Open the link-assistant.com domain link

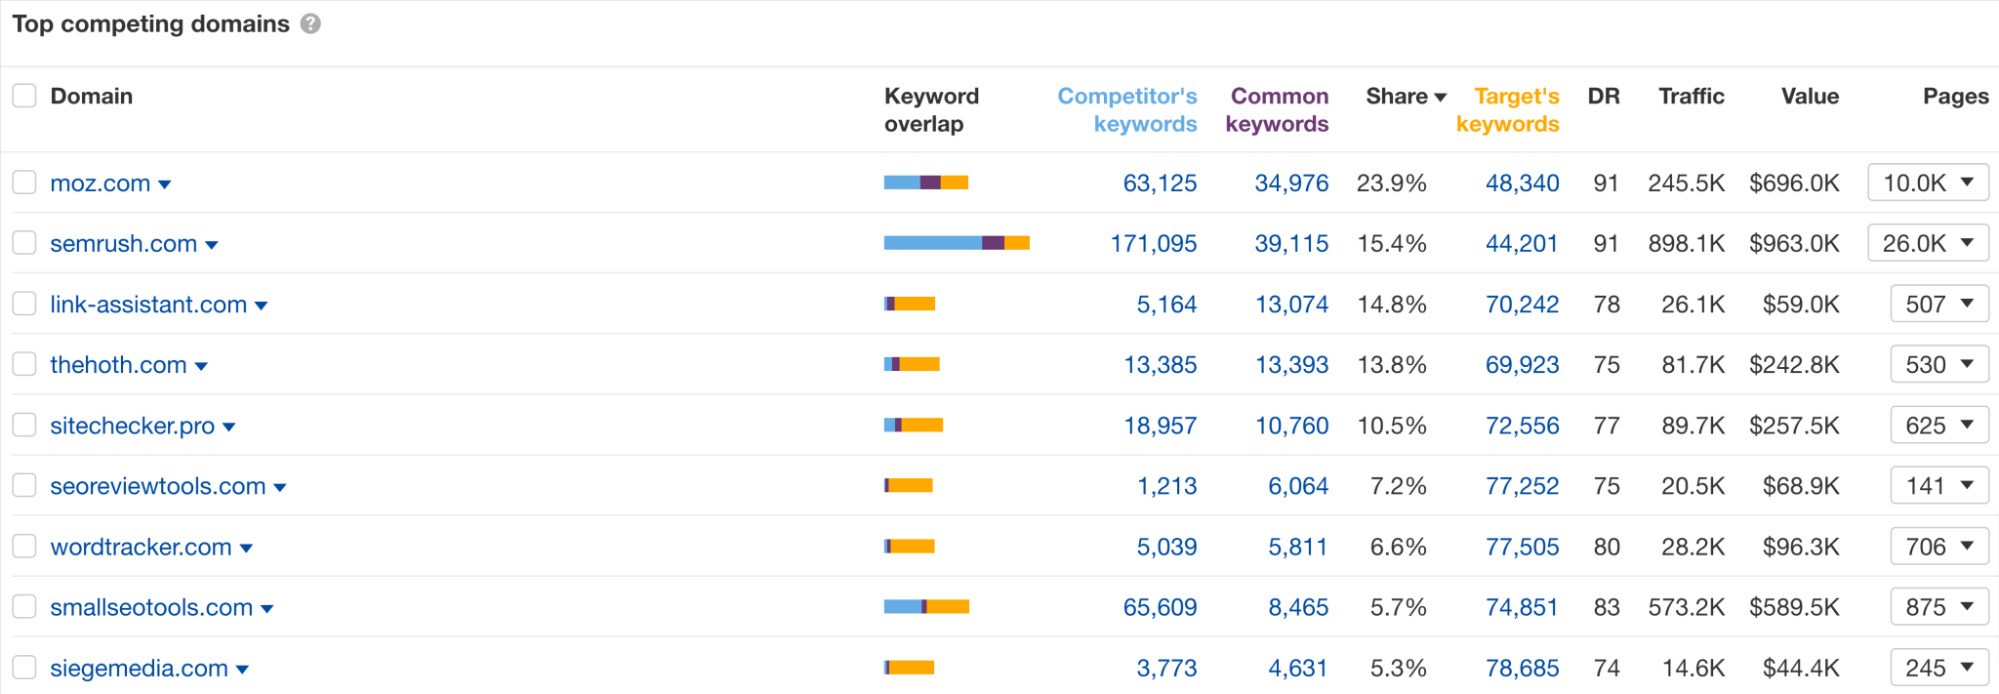tap(148, 305)
